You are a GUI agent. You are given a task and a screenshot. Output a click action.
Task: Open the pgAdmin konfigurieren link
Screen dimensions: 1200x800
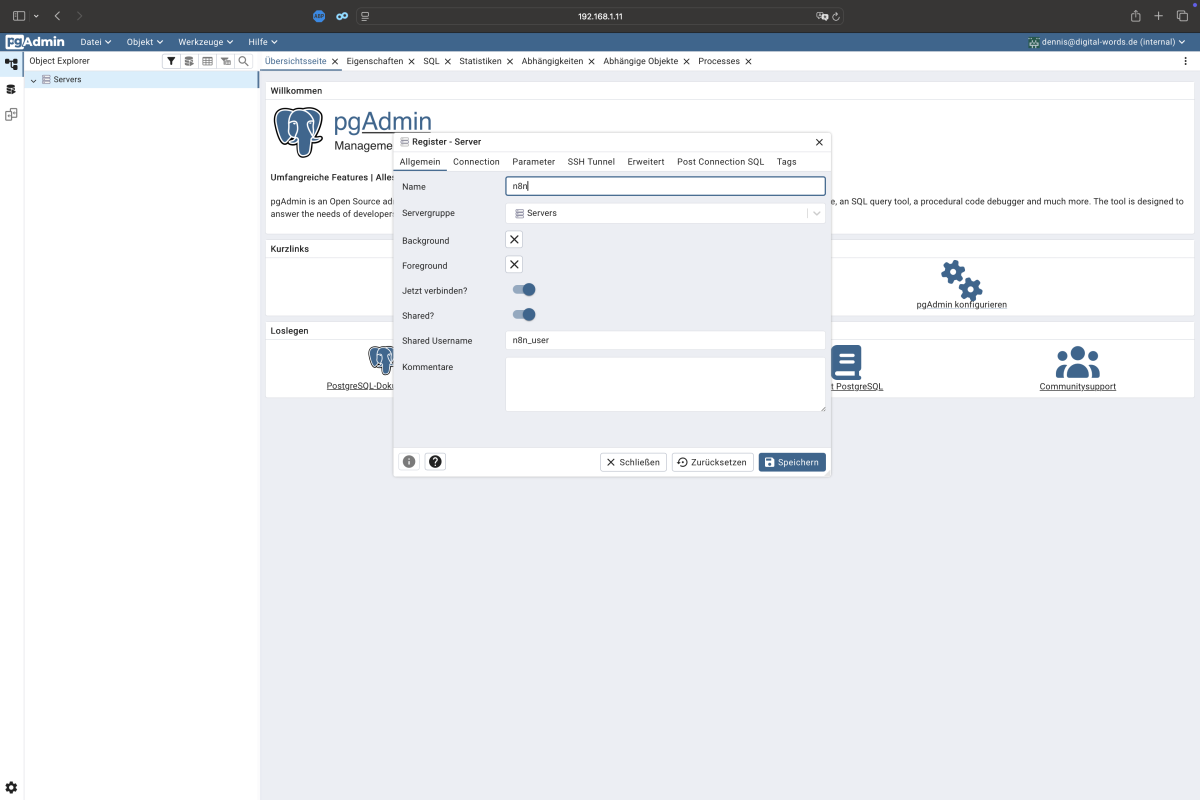point(961,305)
